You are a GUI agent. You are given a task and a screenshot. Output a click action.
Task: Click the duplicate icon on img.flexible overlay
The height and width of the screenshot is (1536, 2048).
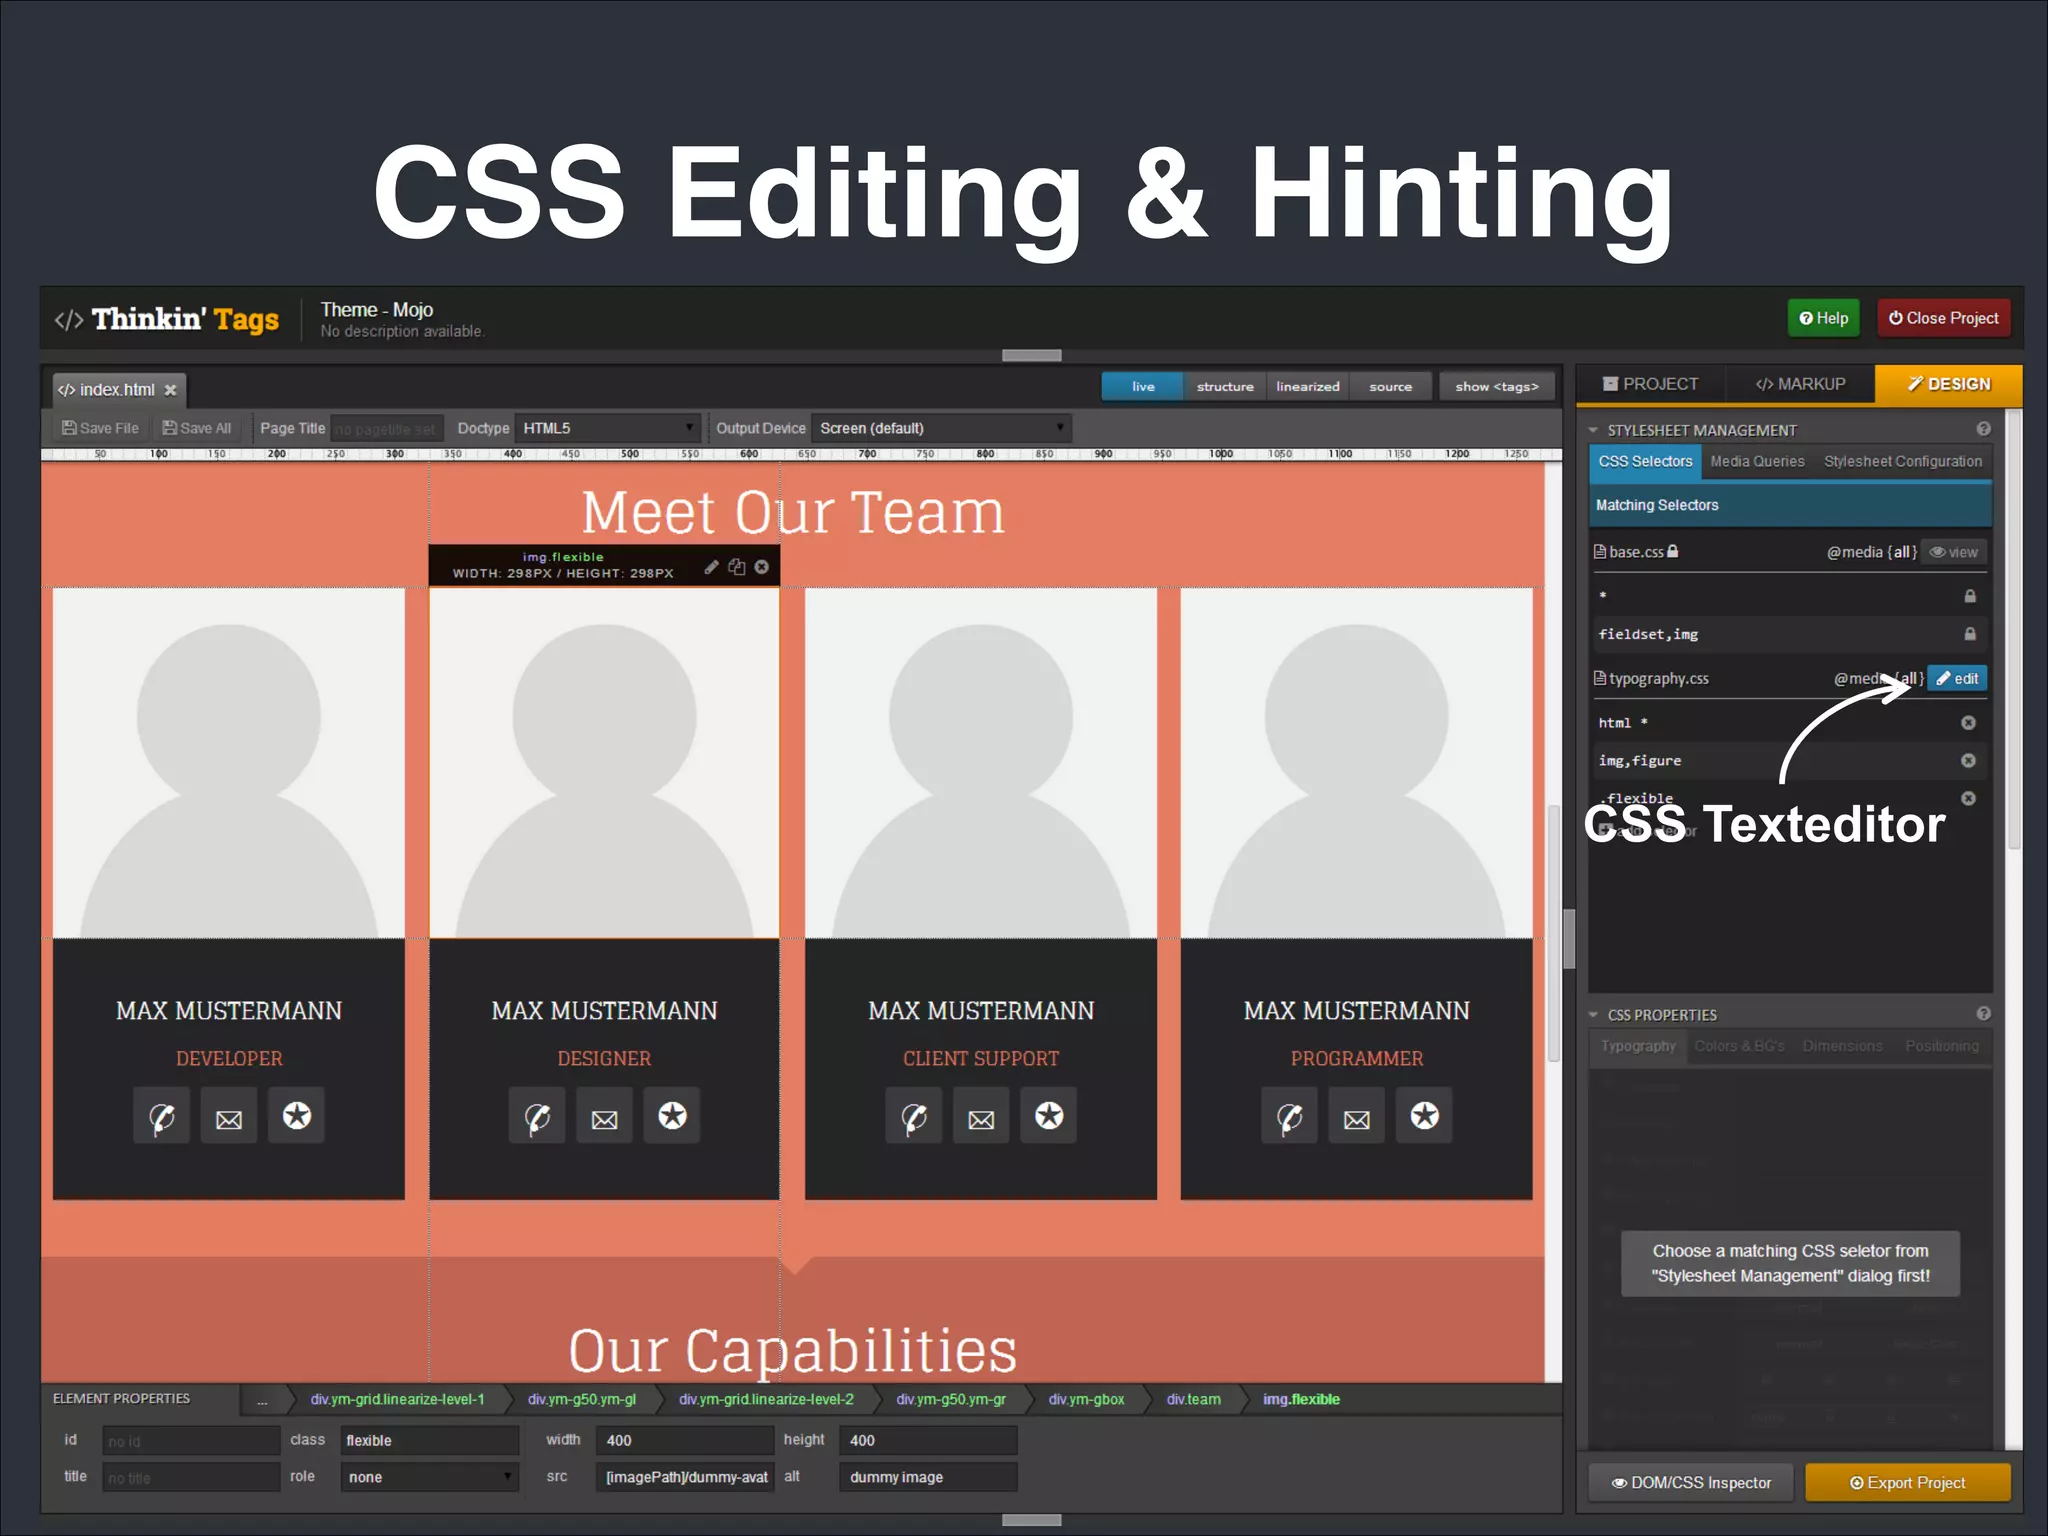737,567
